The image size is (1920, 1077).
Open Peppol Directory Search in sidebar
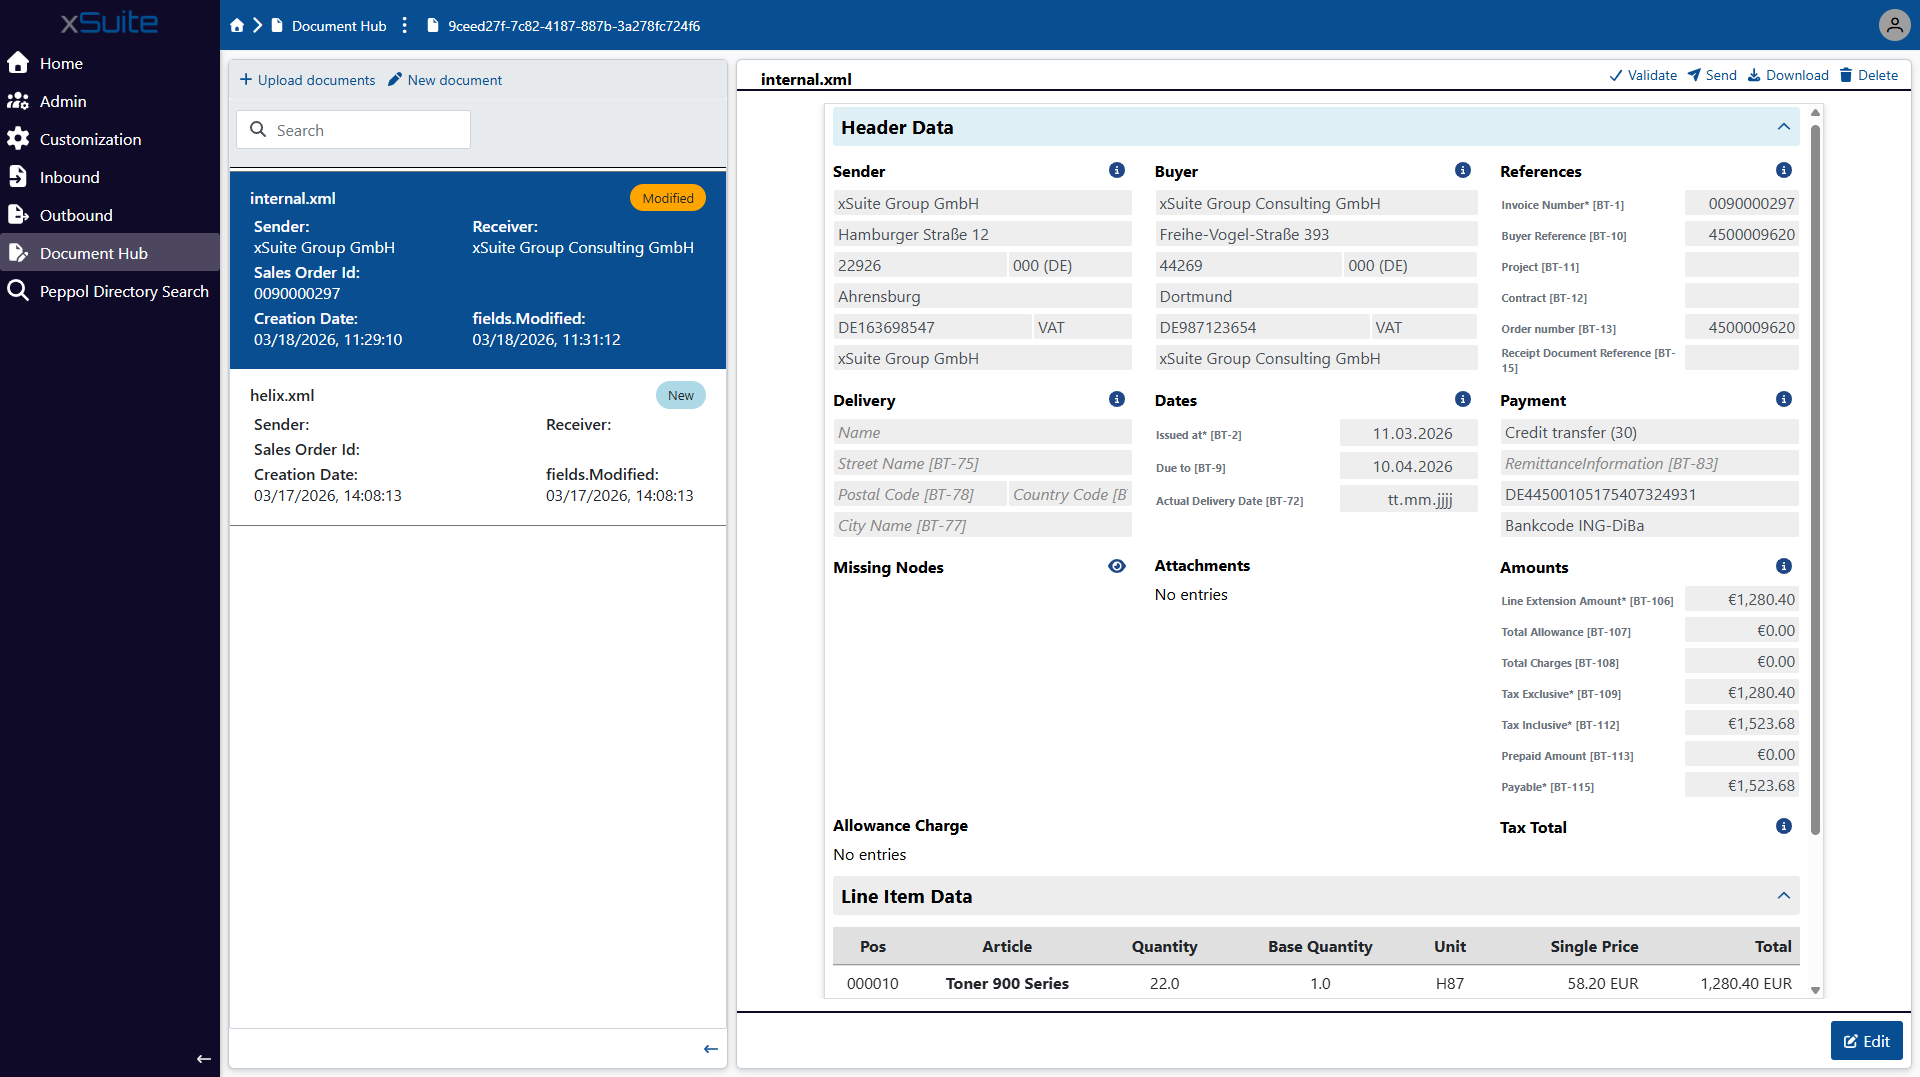pos(110,291)
